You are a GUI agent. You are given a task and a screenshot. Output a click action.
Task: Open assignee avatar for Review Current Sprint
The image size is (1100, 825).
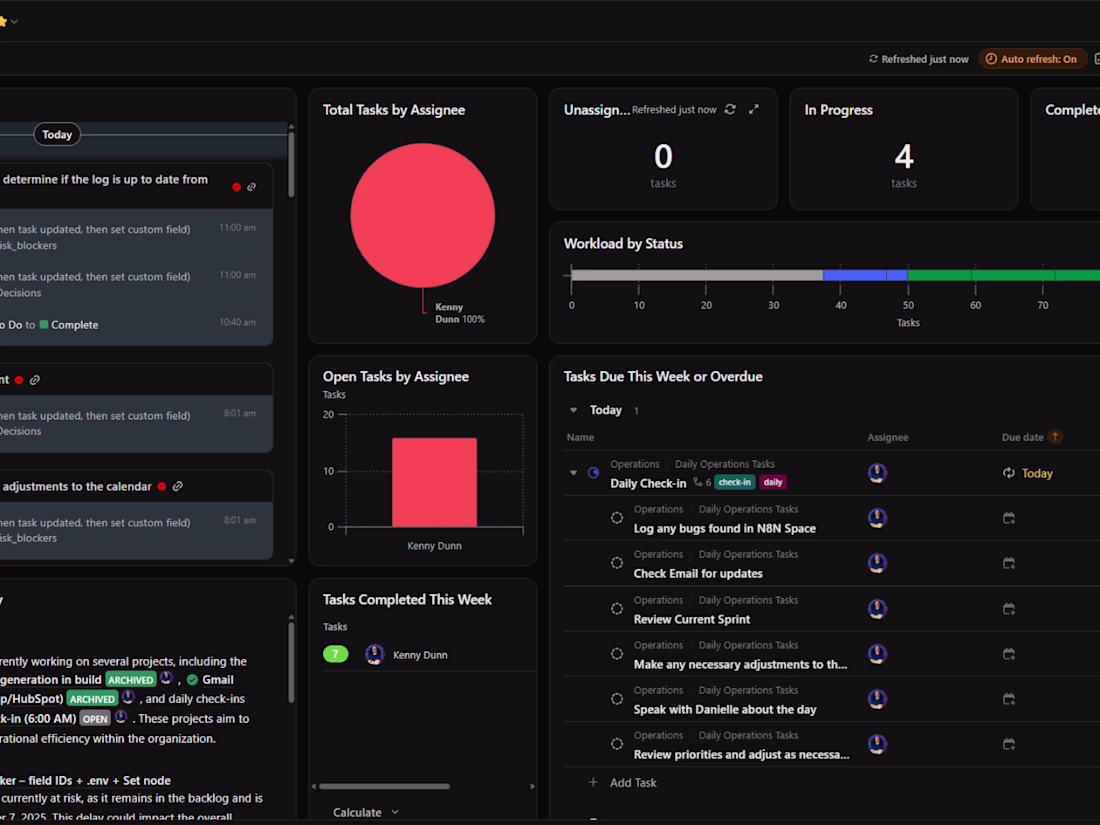coord(877,609)
